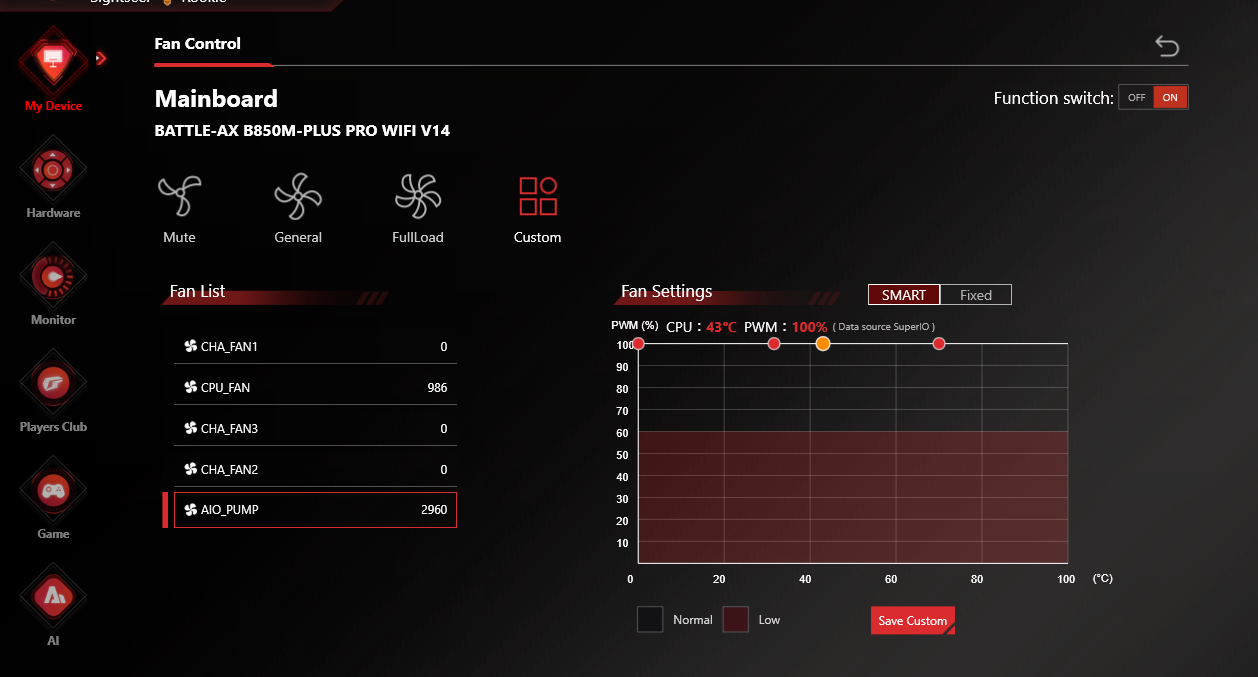Click the AIO_PUMP speed value 2960
Viewport: 1258px width, 677px height.
coord(434,510)
